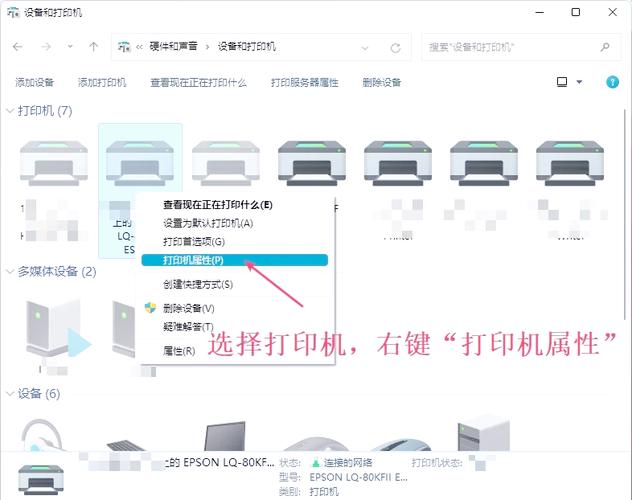The width and height of the screenshot is (632, 500).
Task: Click the printer icon in the details pane
Action: tap(41, 479)
